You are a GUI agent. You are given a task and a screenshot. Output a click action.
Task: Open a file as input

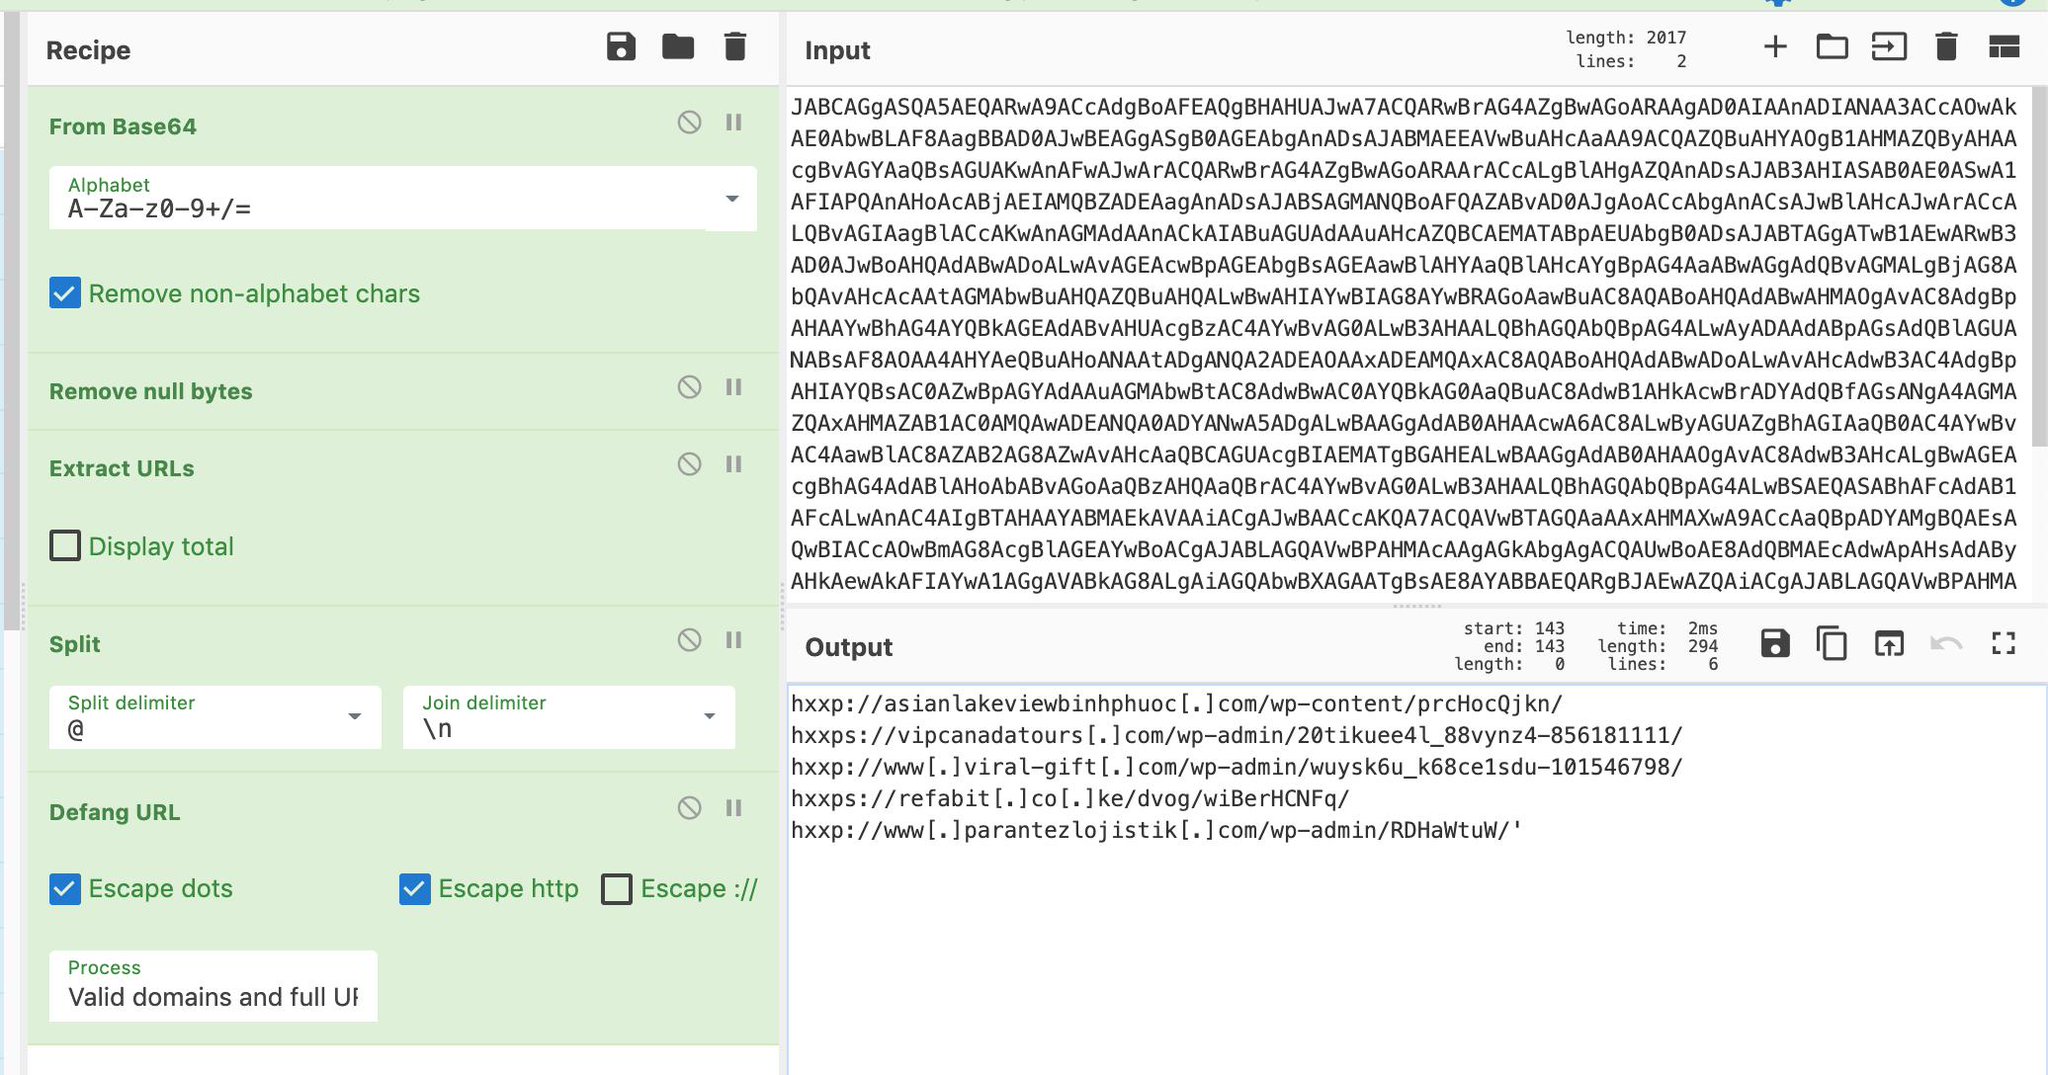pyautogui.click(x=1833, y=46)
